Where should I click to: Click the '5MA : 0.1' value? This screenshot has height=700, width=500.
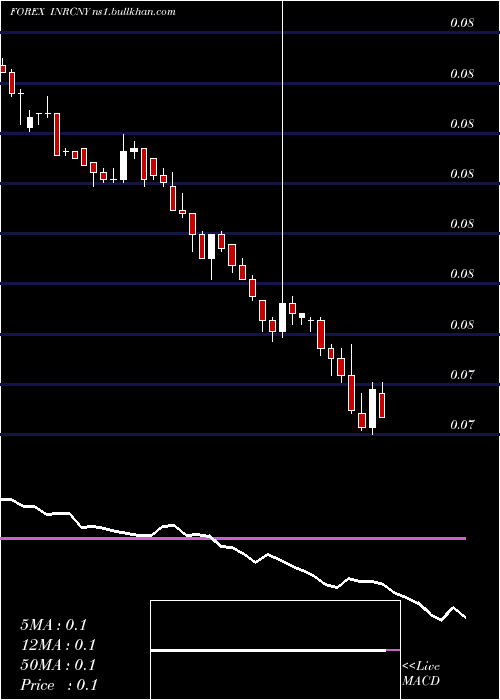pyautogui.click(x=53, y=625)
